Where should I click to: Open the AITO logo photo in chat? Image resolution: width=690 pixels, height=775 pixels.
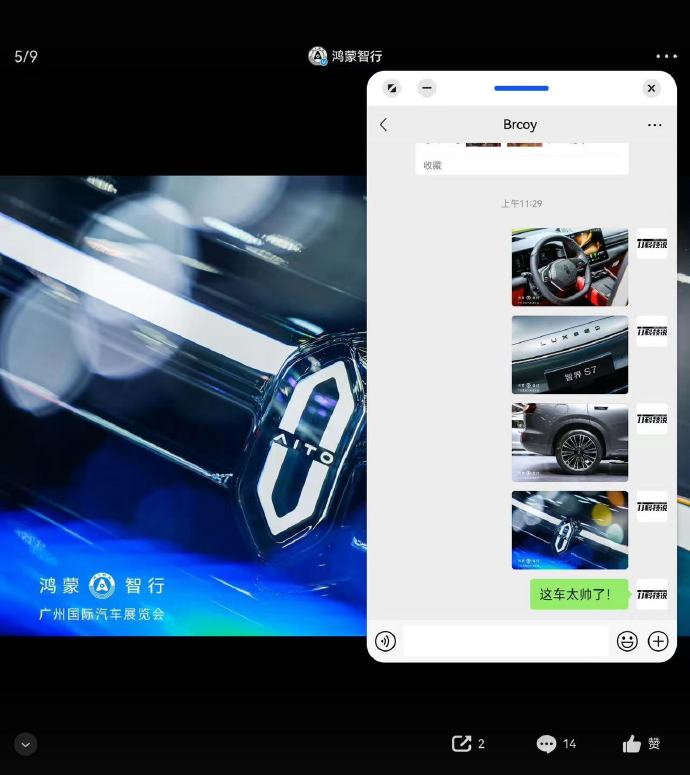(x=570, y=530)
